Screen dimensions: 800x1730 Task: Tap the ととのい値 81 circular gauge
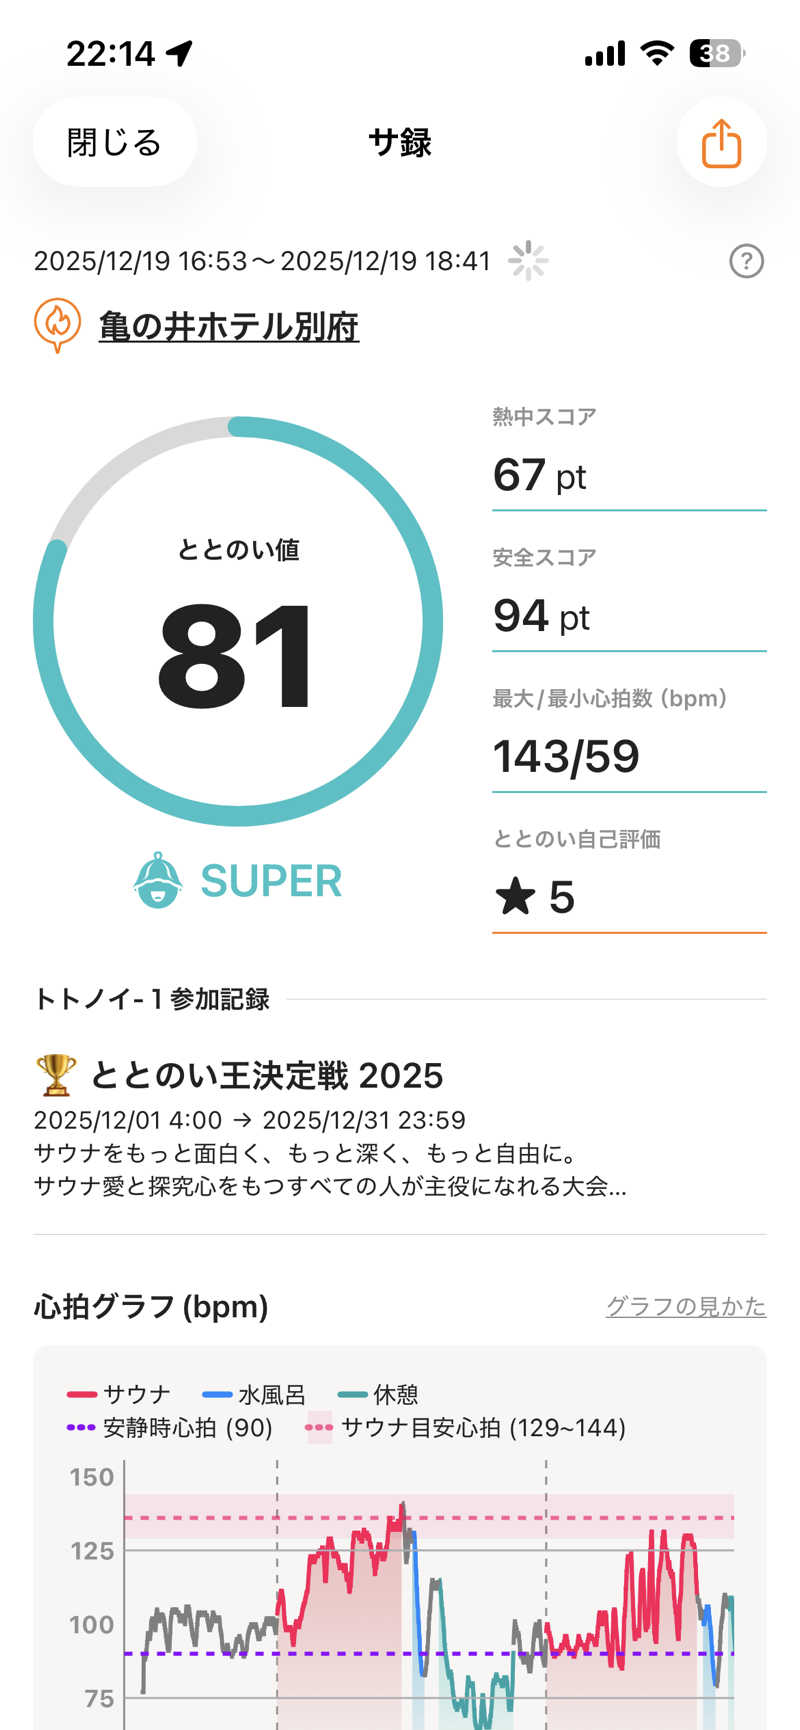point(237,622)
